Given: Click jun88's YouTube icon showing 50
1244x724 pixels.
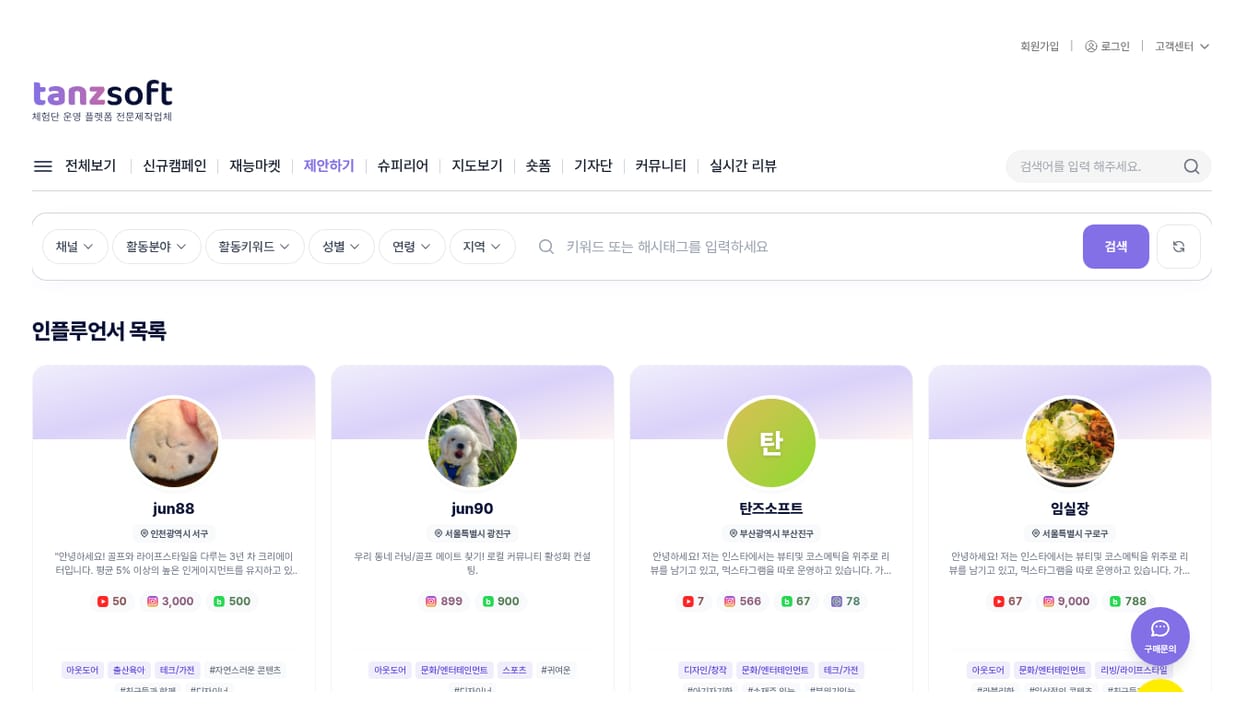Looking at the screenshot, I should coord(103,601).
